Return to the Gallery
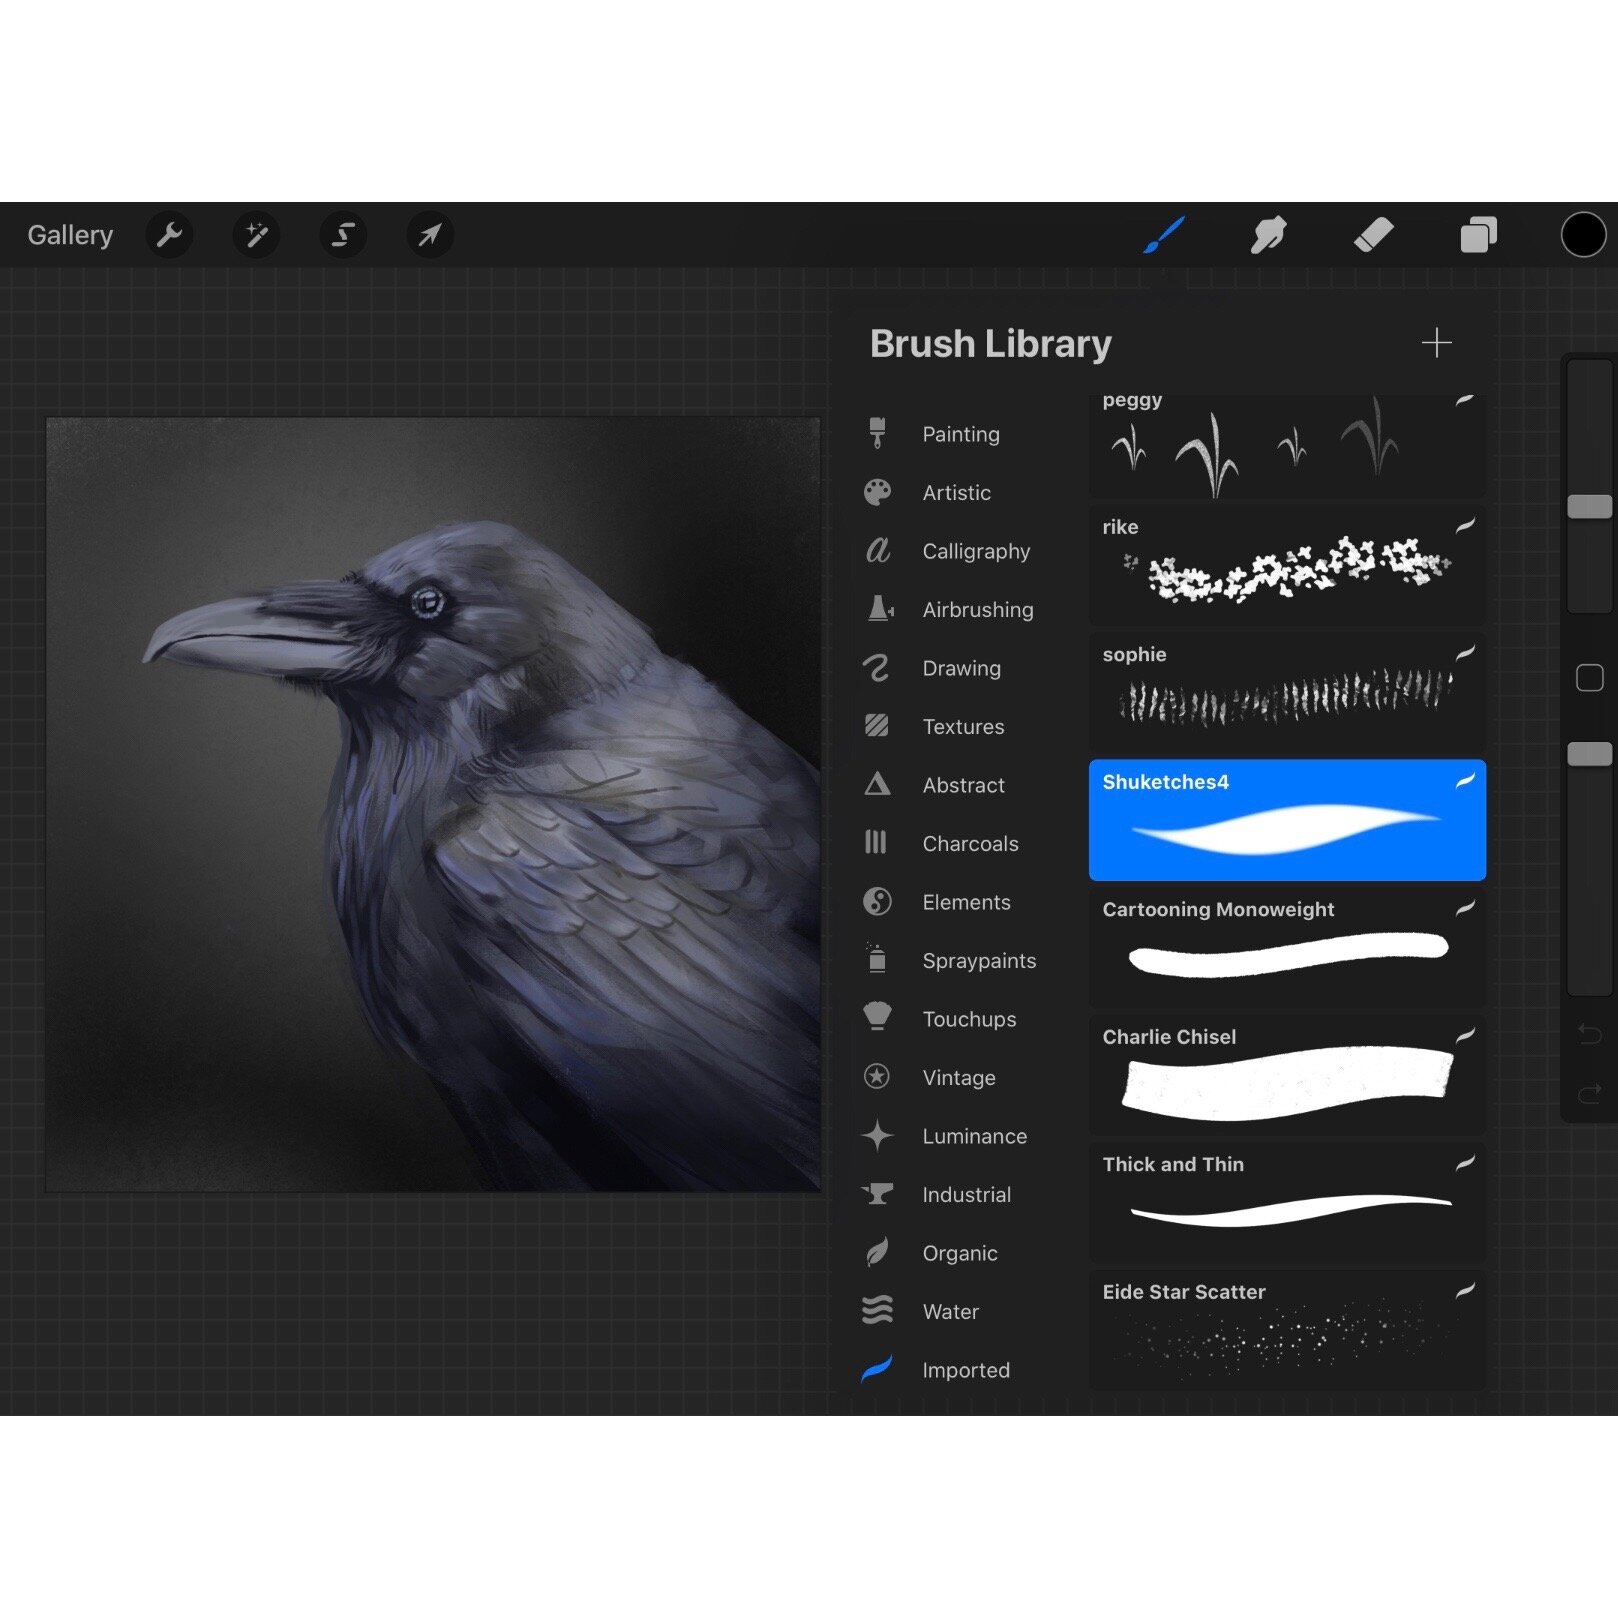1618x1618 pixels. [70, 235]
